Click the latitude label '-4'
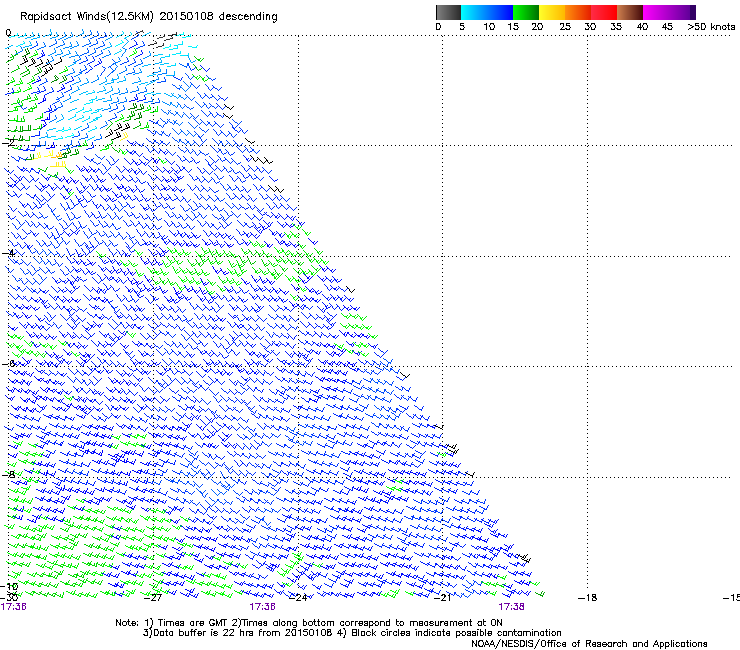Image resolution: width=740 pixels, height=650 pixels. pos(8,253)
